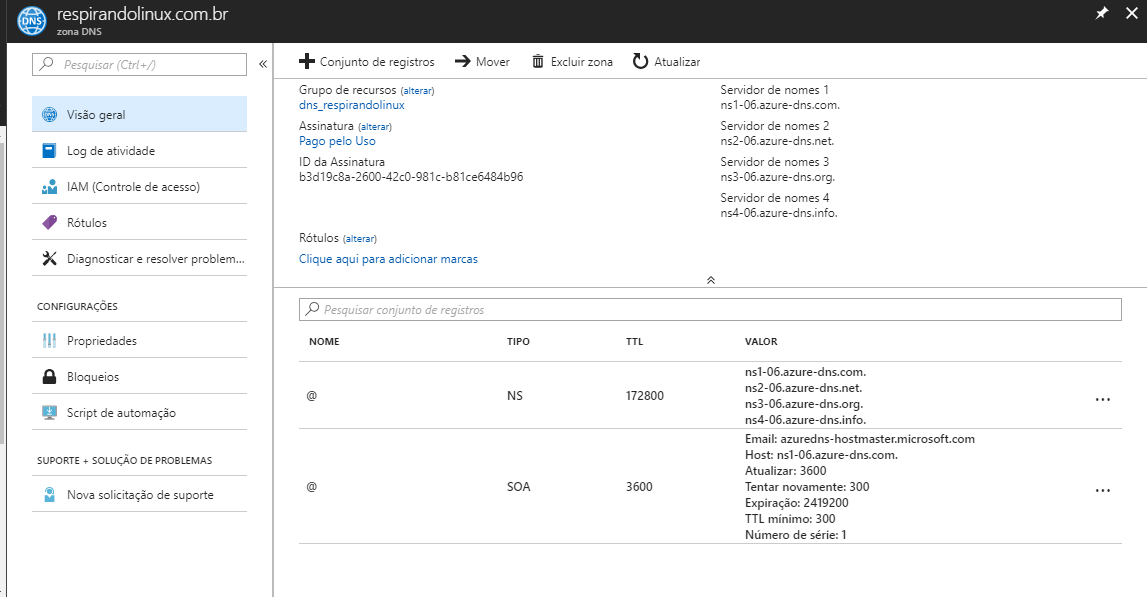Focus the Pesquisar conjunto de registros search field
This screenshot has width=1147, height=597.
(x=710, y=310)
